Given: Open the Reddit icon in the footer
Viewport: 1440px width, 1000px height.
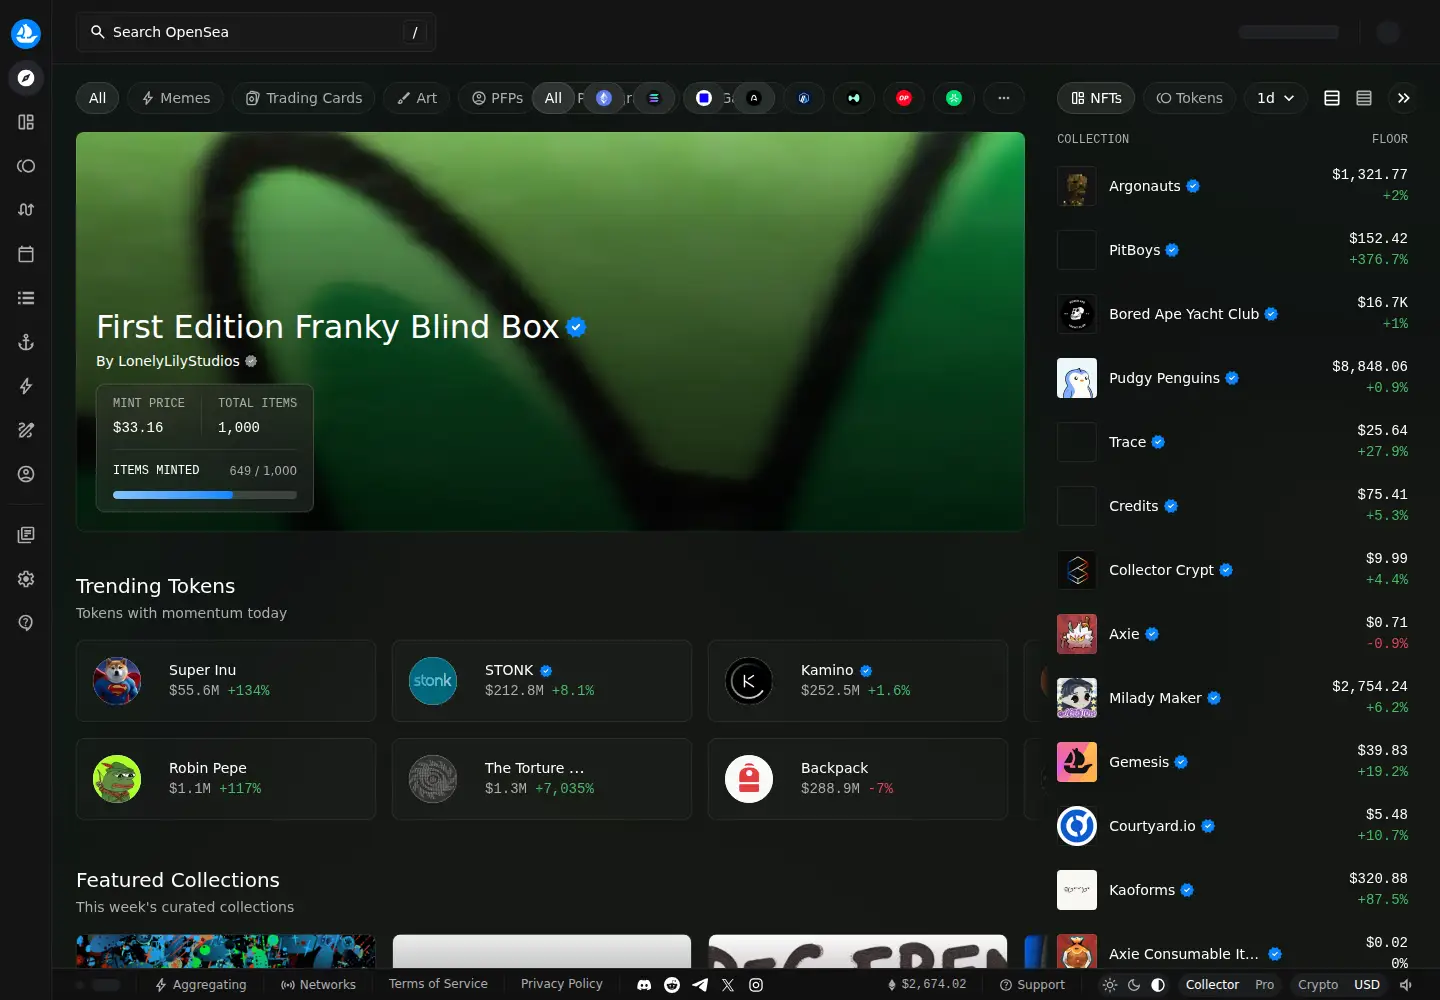Looking at the screenshot, I should 672,985.
